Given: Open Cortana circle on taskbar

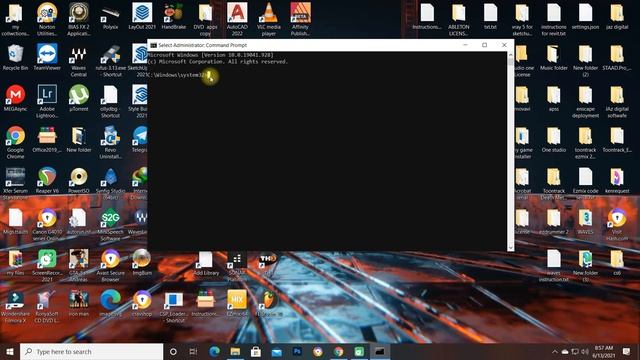Looking at the screenshot, I should pyautogui.click(x=173, y=351).
